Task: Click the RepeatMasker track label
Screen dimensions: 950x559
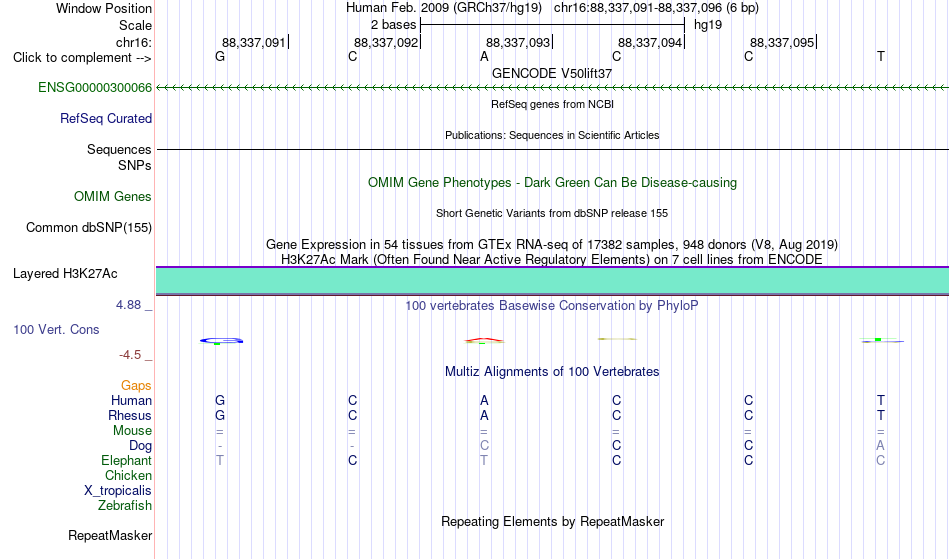Action: click(x=110, y=536)
